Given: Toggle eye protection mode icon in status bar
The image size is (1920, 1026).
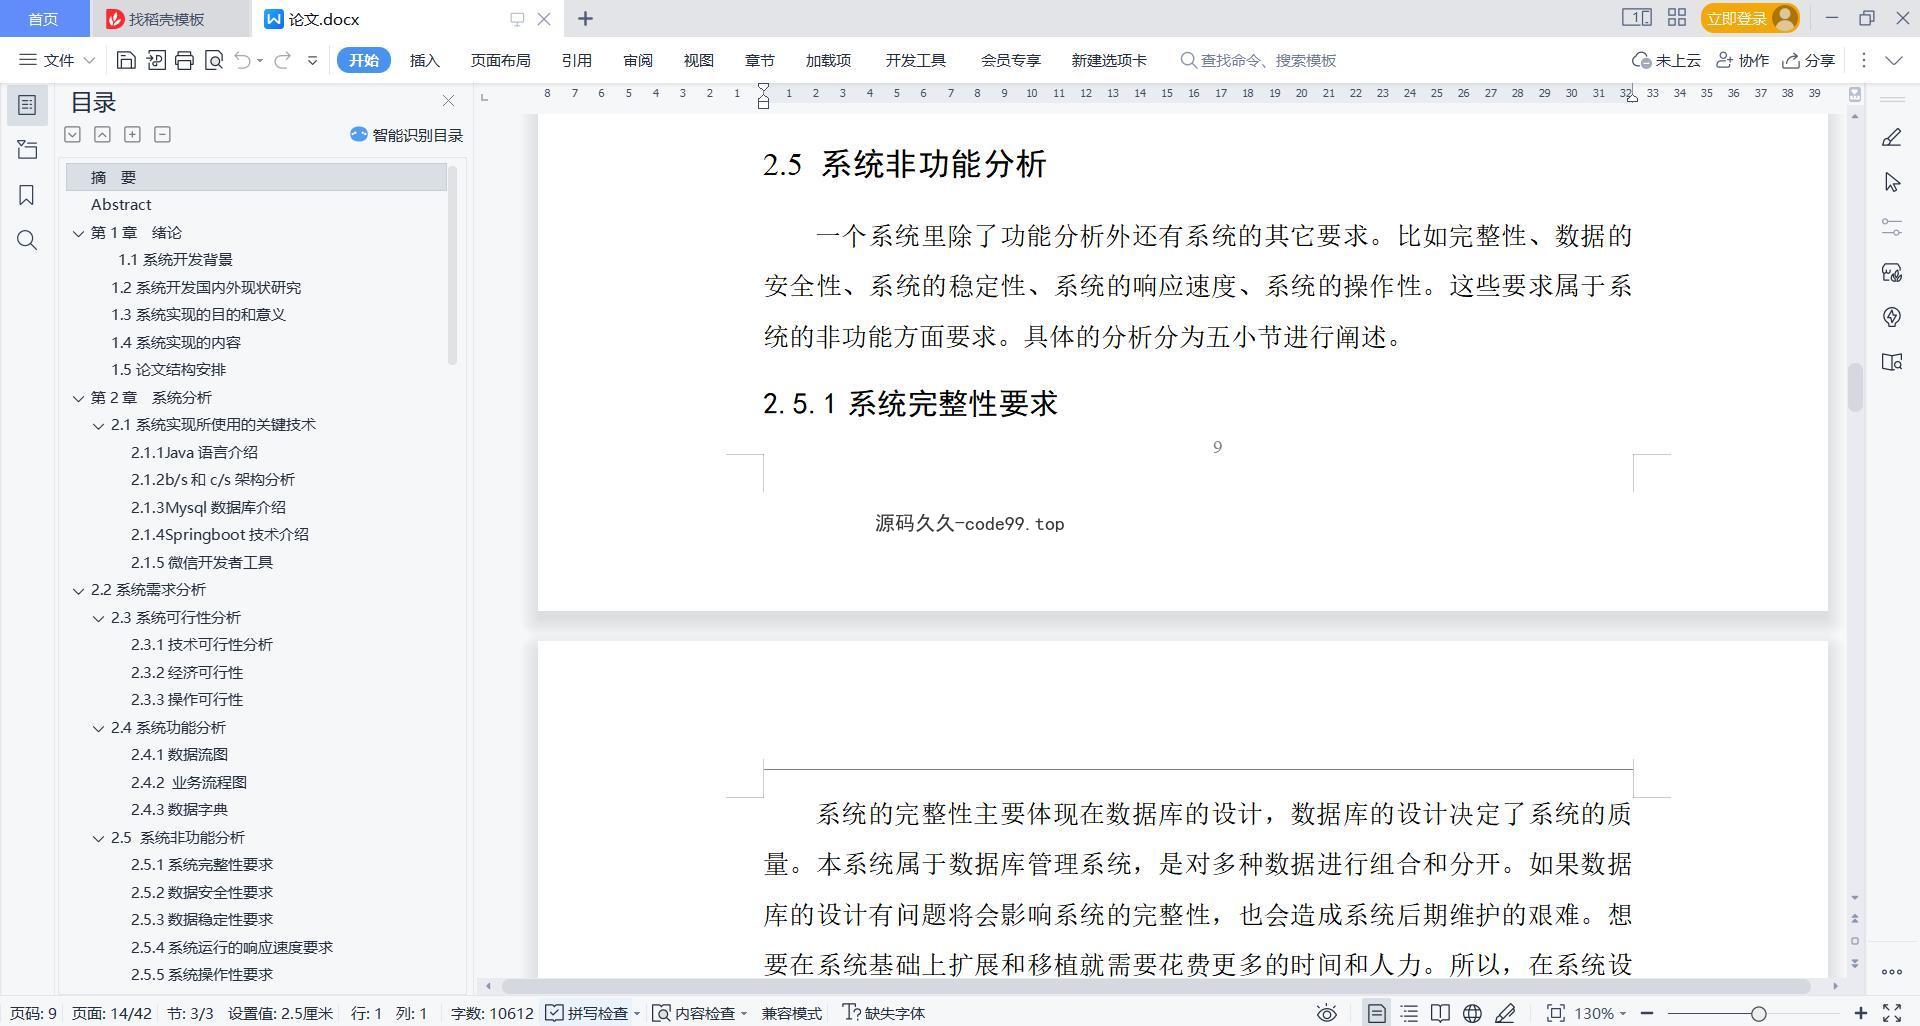Looking at the screenshot, I should coord(1327,1013).
